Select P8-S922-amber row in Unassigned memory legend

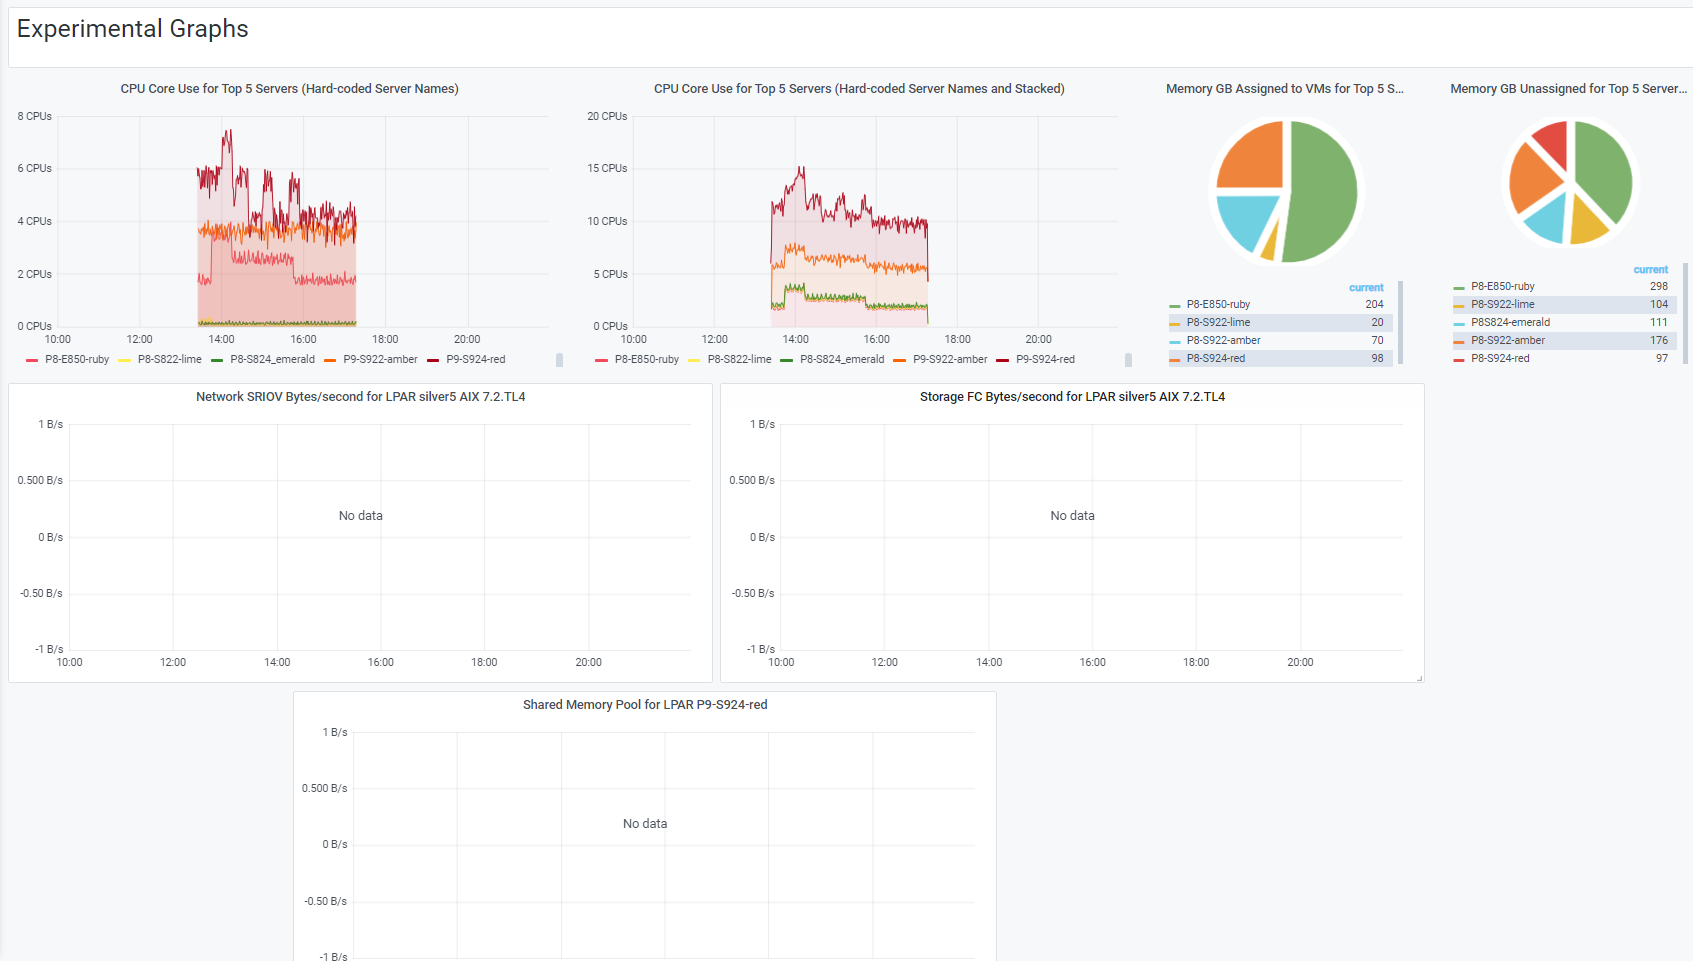pyautogui.click(x=1565, y=341)
